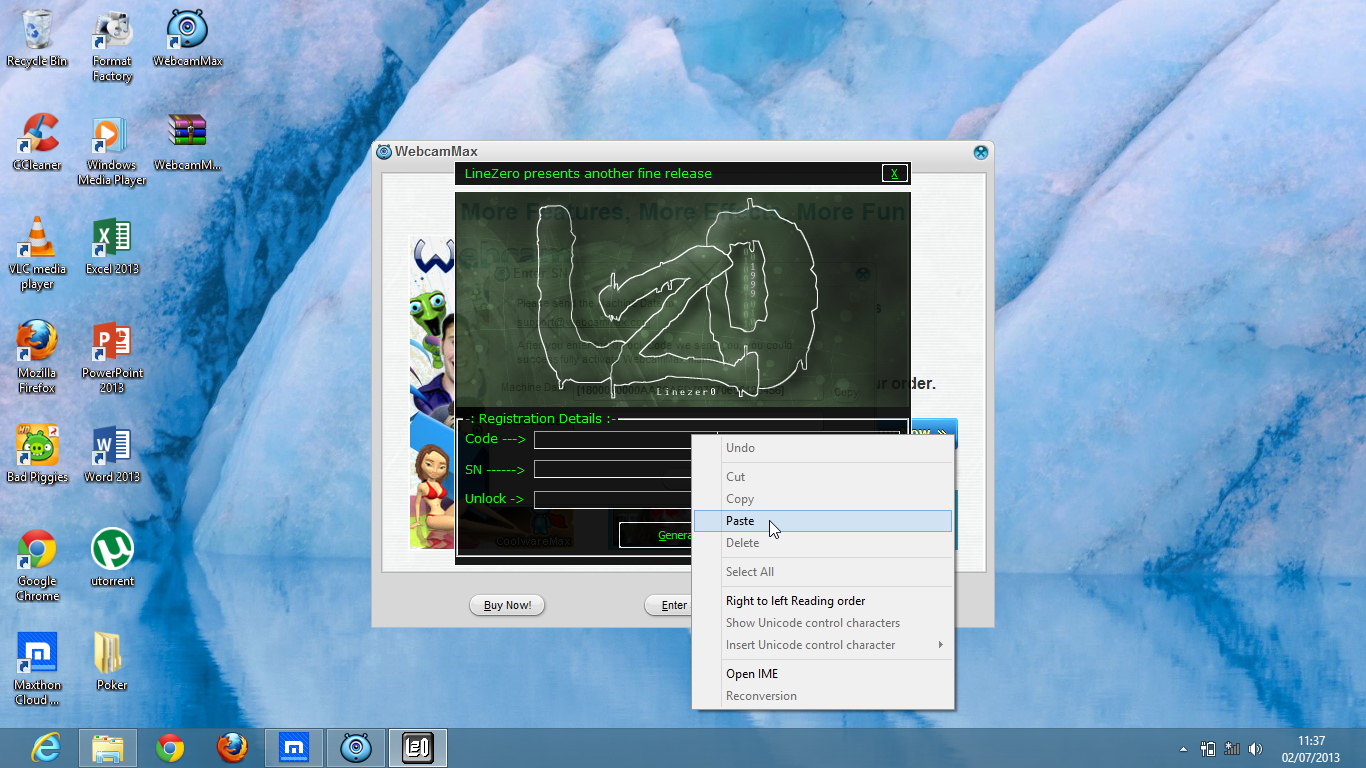Choose Paste in the context menu
This screenshot has height=768, width=1366.
pos(823,521)
